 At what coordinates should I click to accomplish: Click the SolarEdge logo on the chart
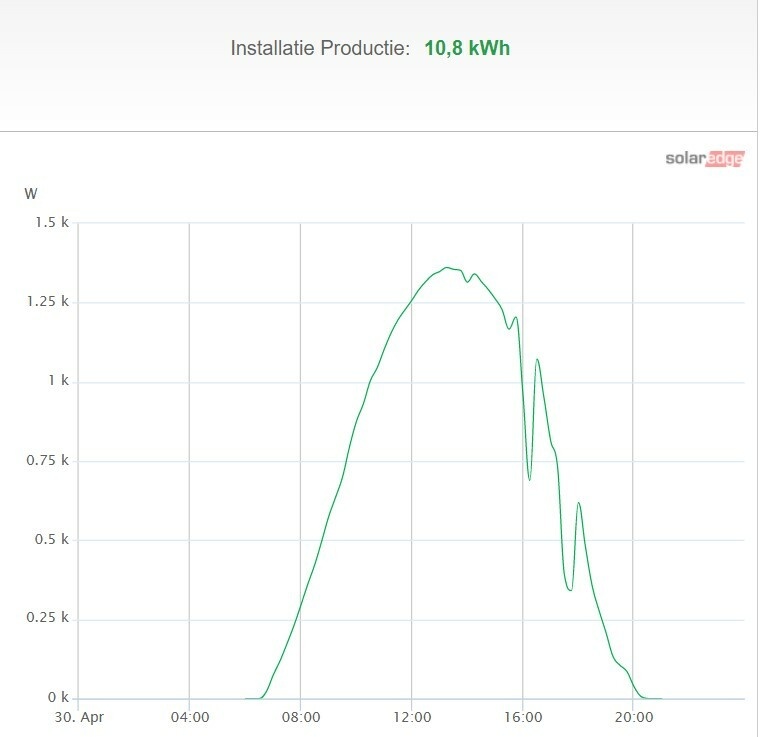coord(705,158)
